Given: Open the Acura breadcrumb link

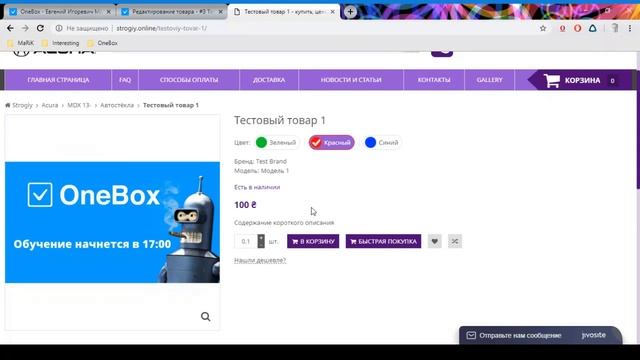Looking at the screenshot, I should pyautogui.click(x=50, y=105).
